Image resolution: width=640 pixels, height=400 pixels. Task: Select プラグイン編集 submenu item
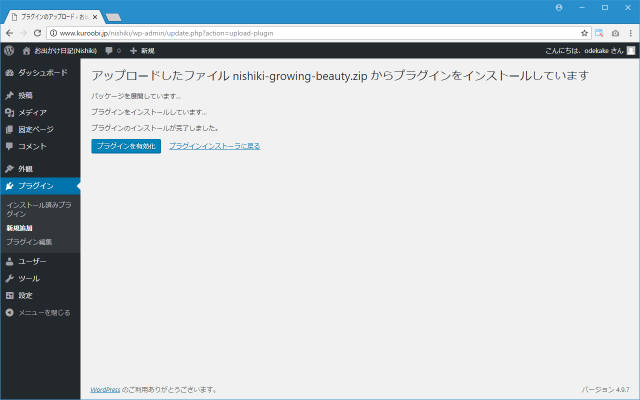[x=29, y=242]
